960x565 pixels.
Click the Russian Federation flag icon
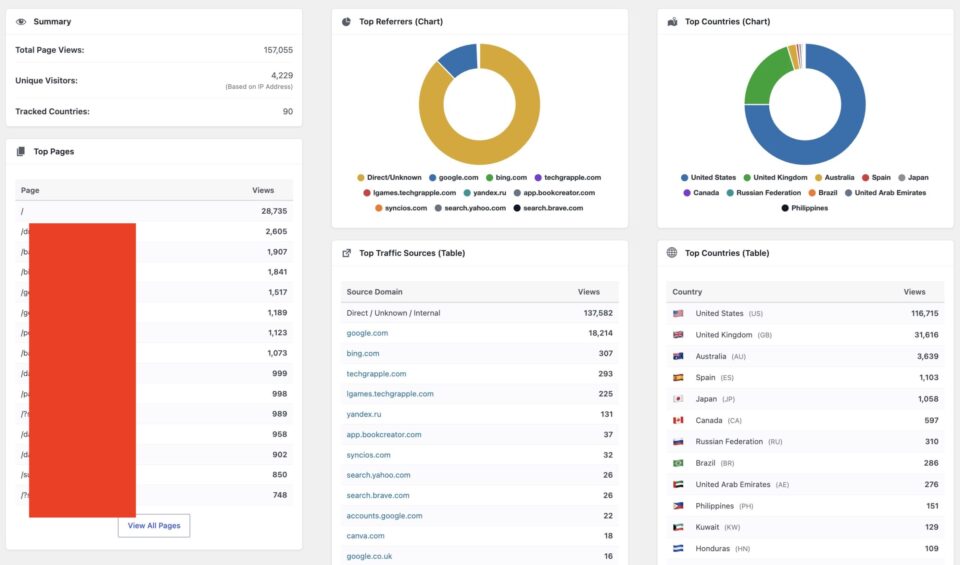pos(678,441)
